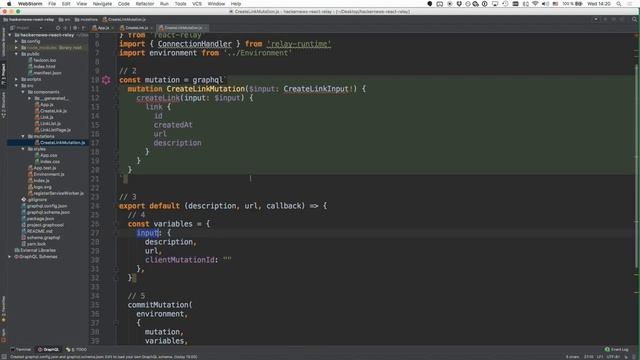Screen dimensions: 640x360
Task: Click the scroll-from-source target icon in Project panel
Action: 58,28
